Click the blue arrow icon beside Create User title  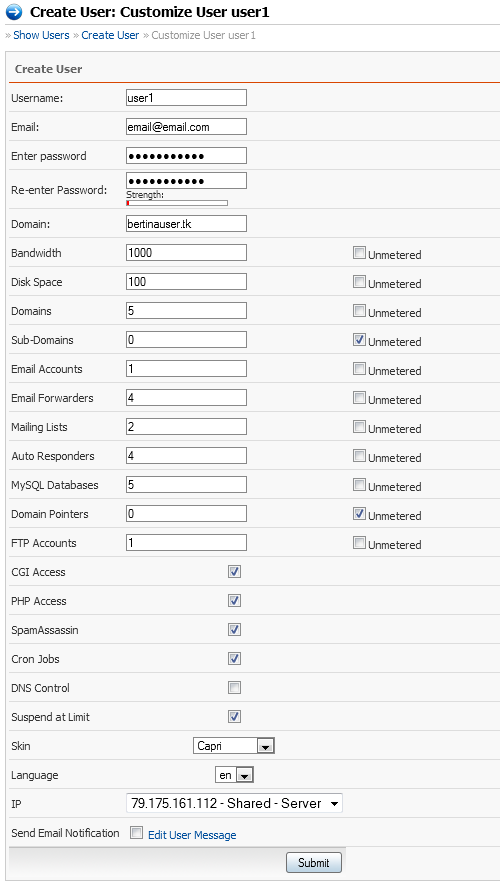point(13,12)
